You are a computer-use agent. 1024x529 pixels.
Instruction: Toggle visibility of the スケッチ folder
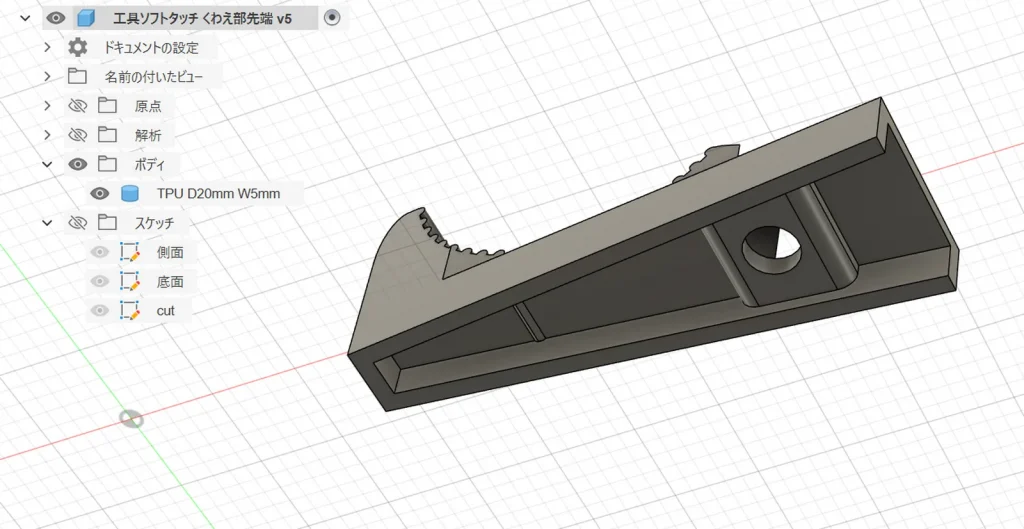pos(78,223)
